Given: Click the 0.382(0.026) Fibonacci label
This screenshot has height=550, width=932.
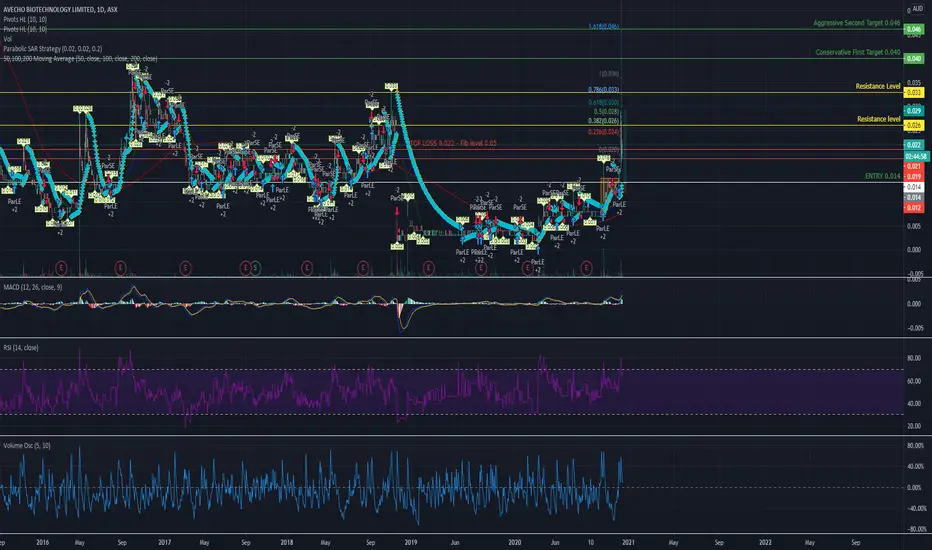Looking at the screenshot, I should (x=604, y=121).
